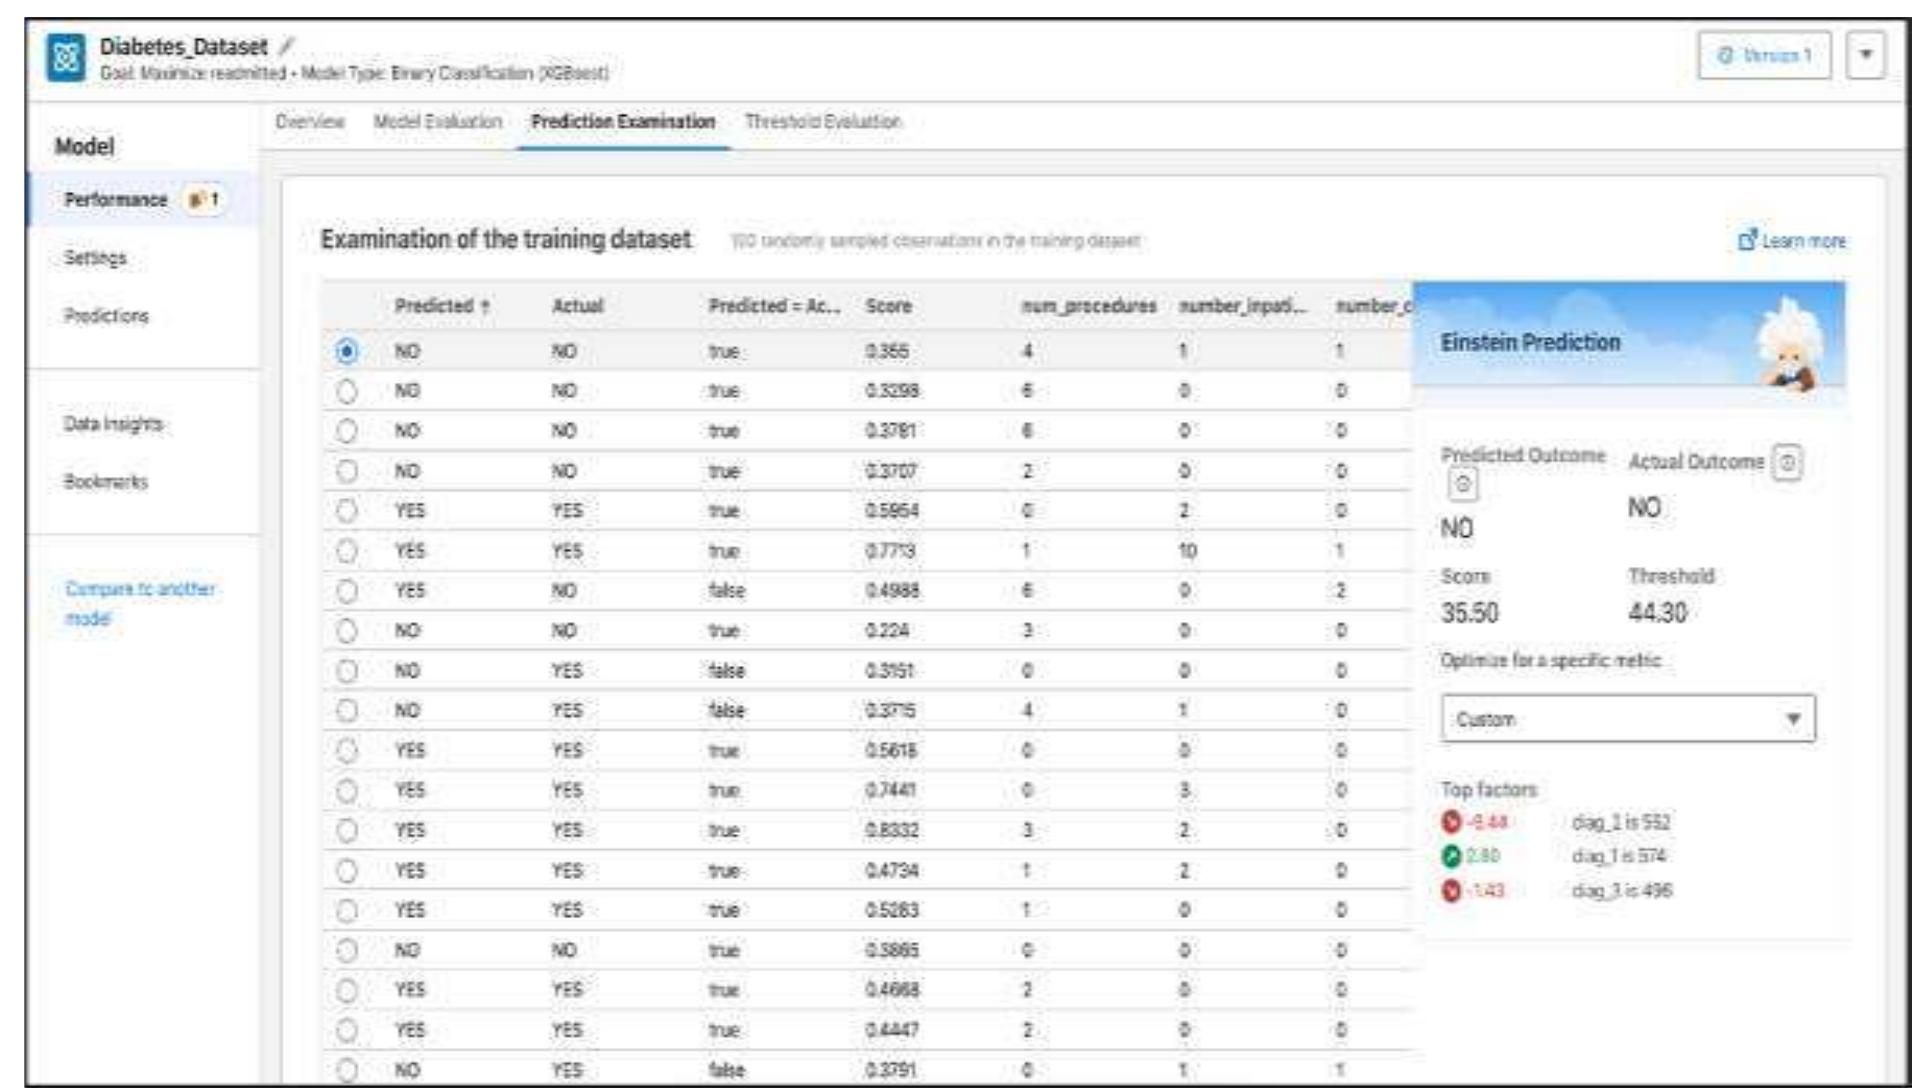The image size is (1921, 1088).
Task: Click the diag_3 is 496 factor
Action: [1622, 890]
